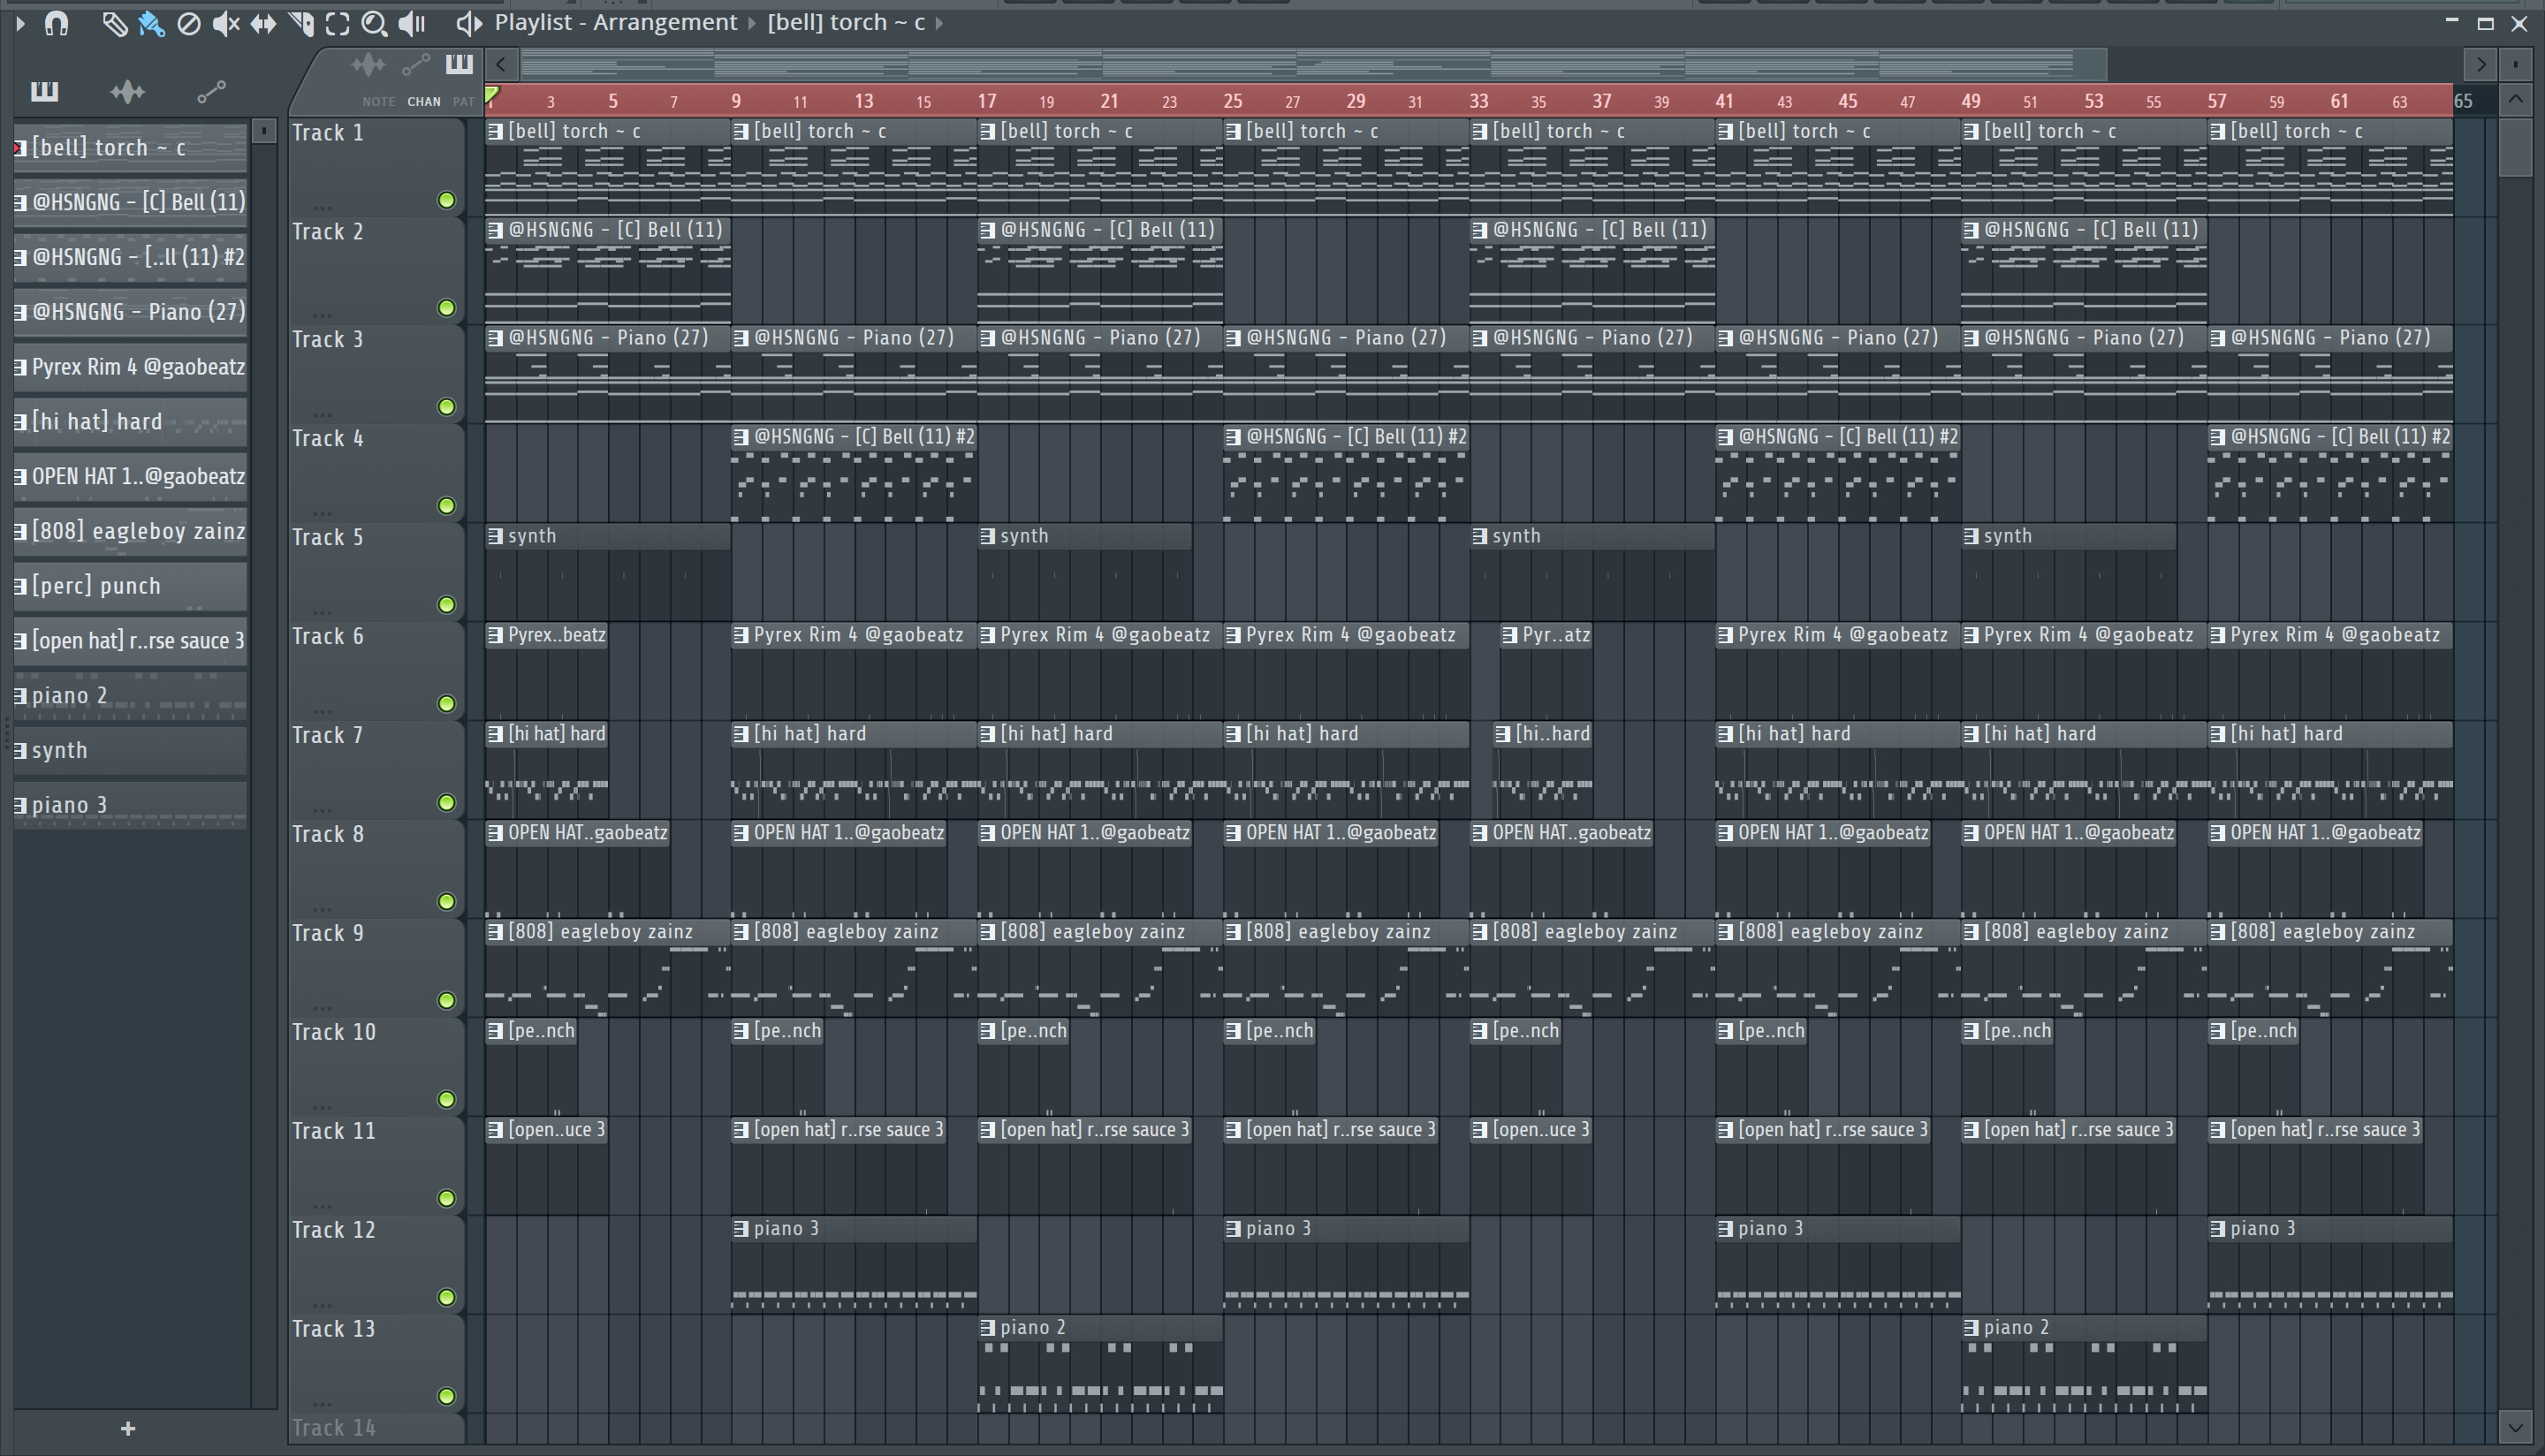Select synth pattern in picker

coord(130,751)
